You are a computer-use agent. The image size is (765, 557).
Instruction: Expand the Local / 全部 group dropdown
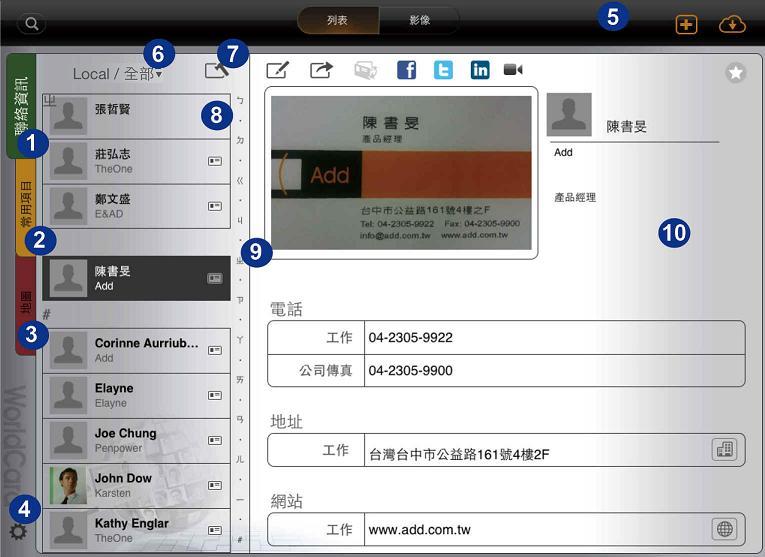click(118, 74)
